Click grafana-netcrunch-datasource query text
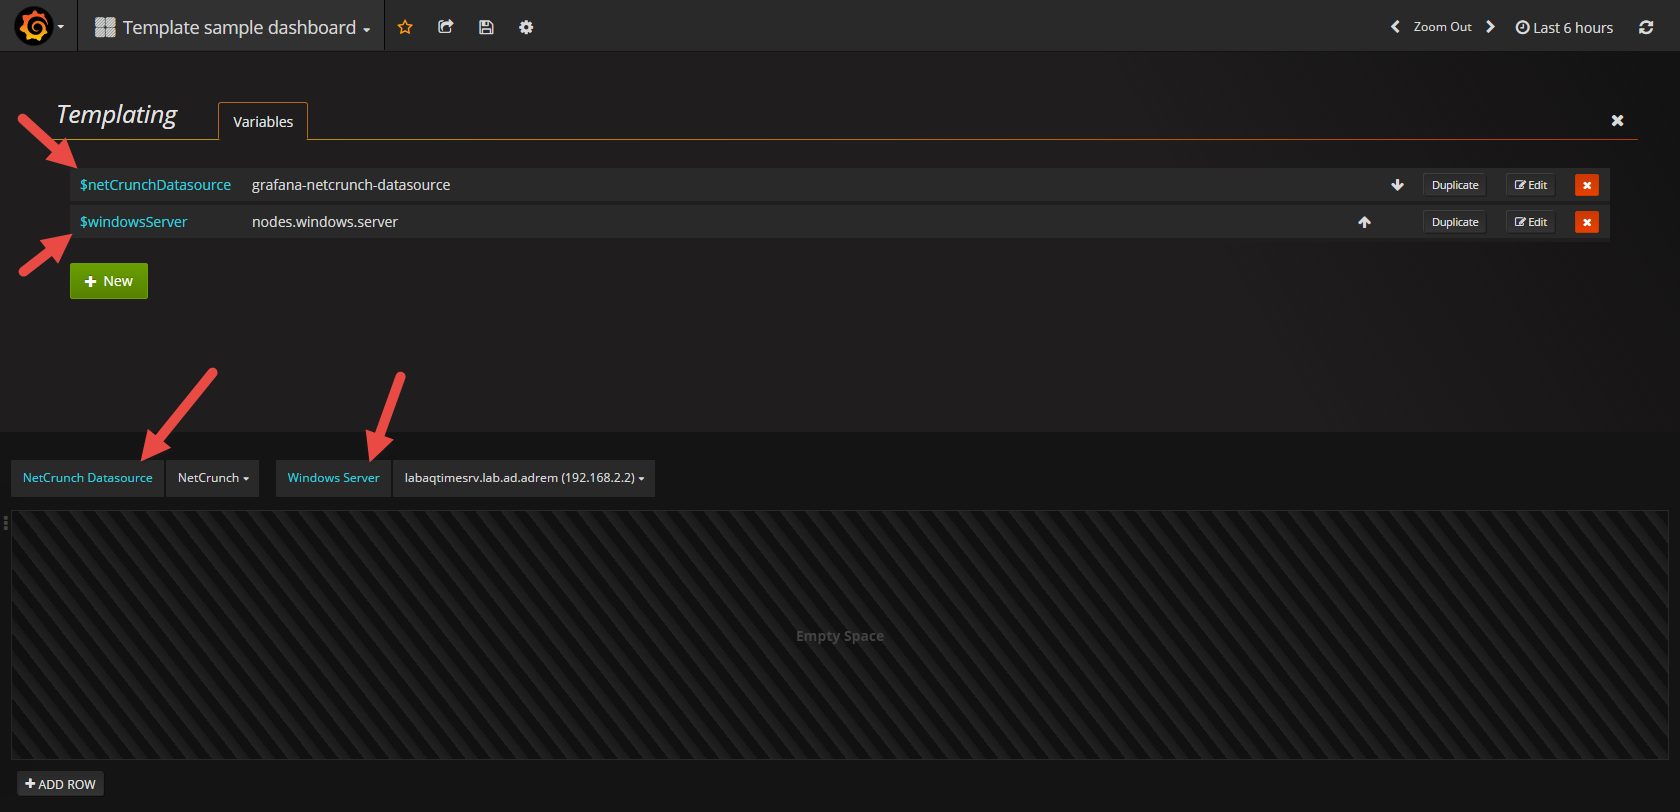This screenshot has height=812, width=1680. [351, 185]
